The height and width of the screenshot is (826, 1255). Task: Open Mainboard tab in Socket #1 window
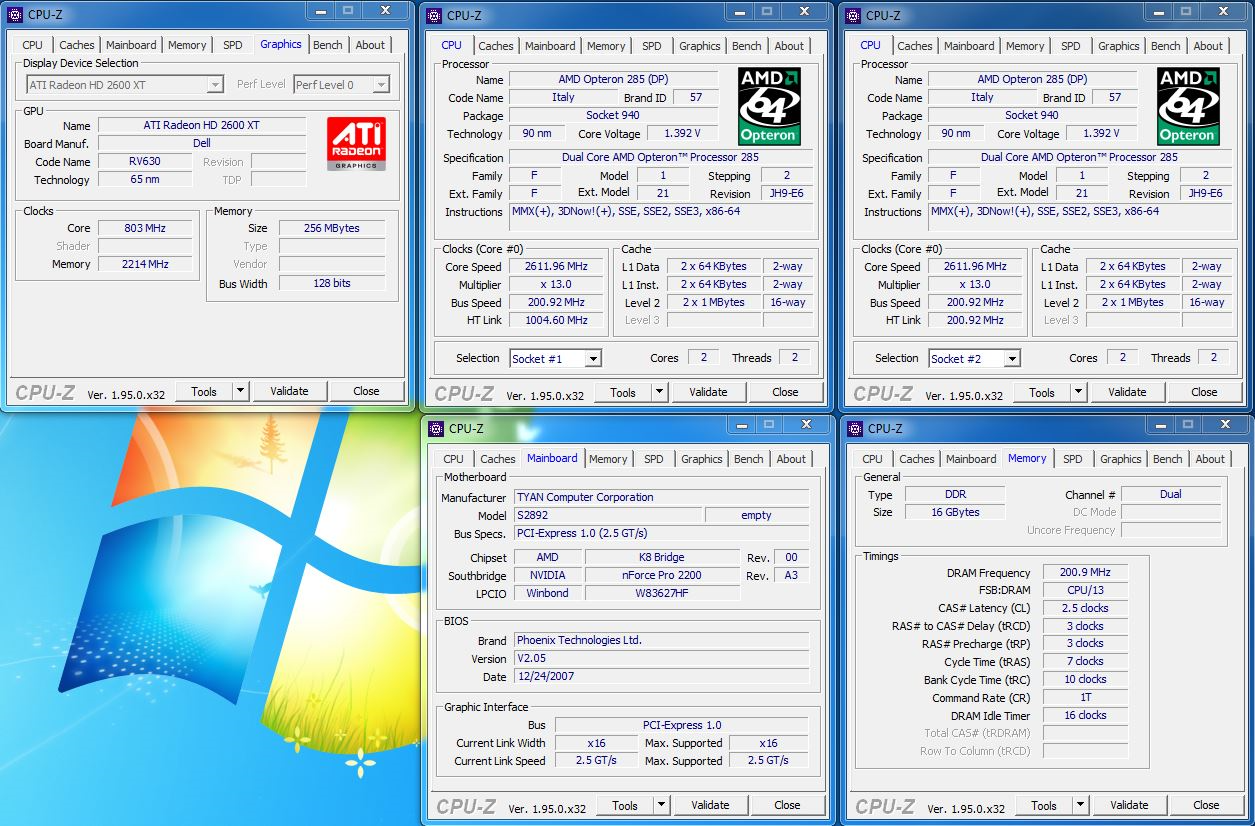550,46
